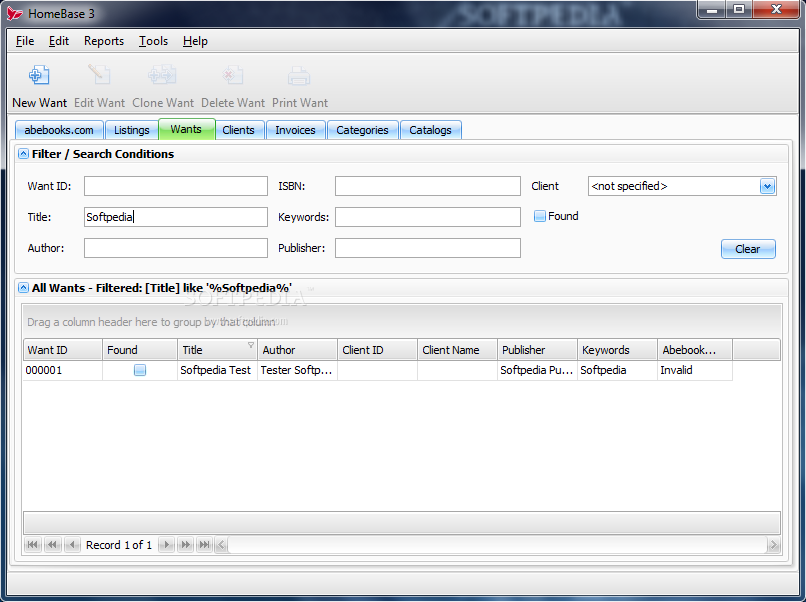This screenshot has height=602, width=806.
Task: Click the New Want toolbar icon
Action: 39,76
